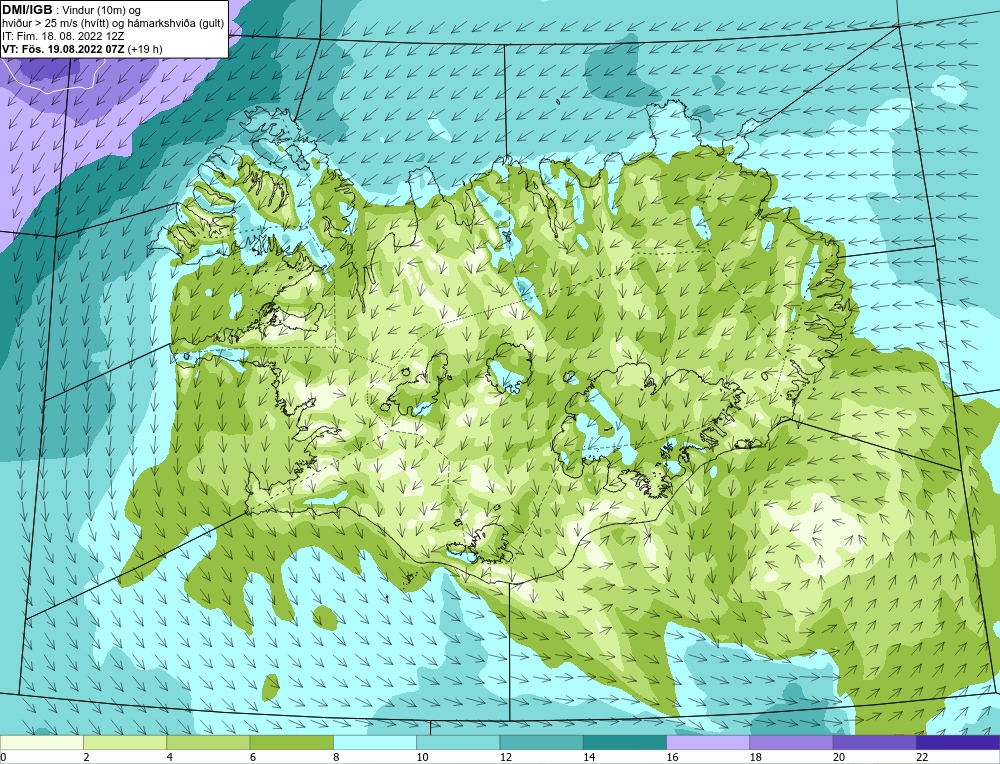Click the 'hviður > 25 m/s (hvítt)' description line

(x=113, y=24)
